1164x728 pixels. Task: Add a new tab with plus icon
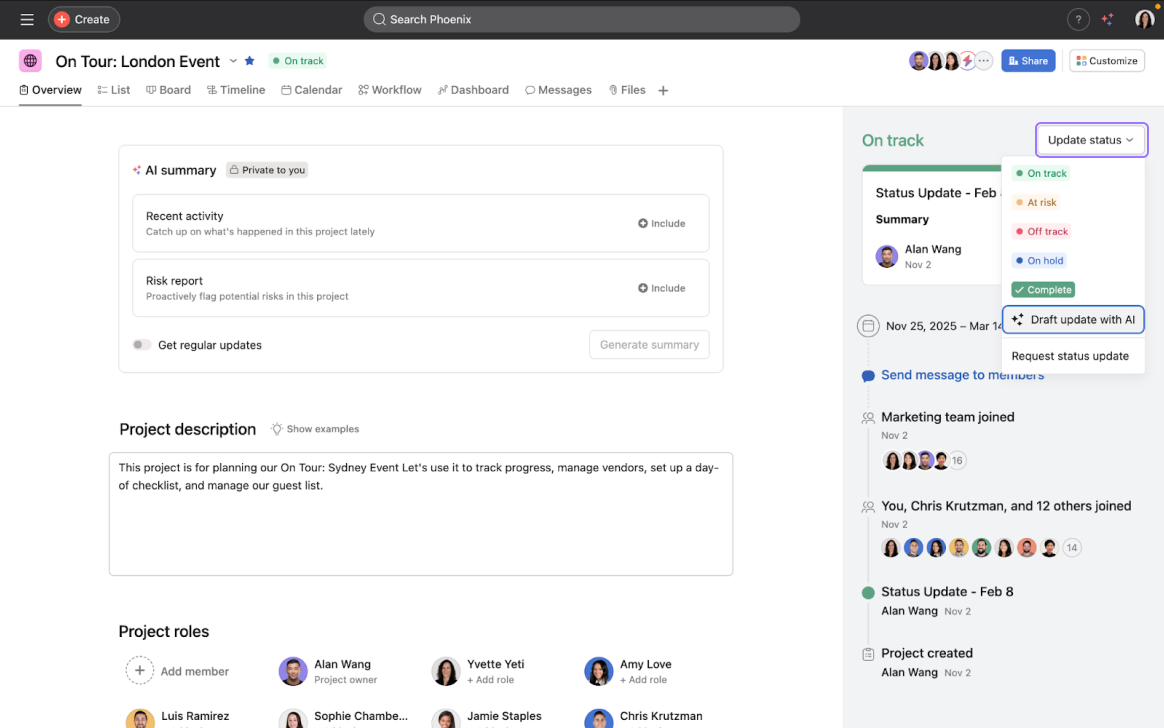(x=663, y=91)
